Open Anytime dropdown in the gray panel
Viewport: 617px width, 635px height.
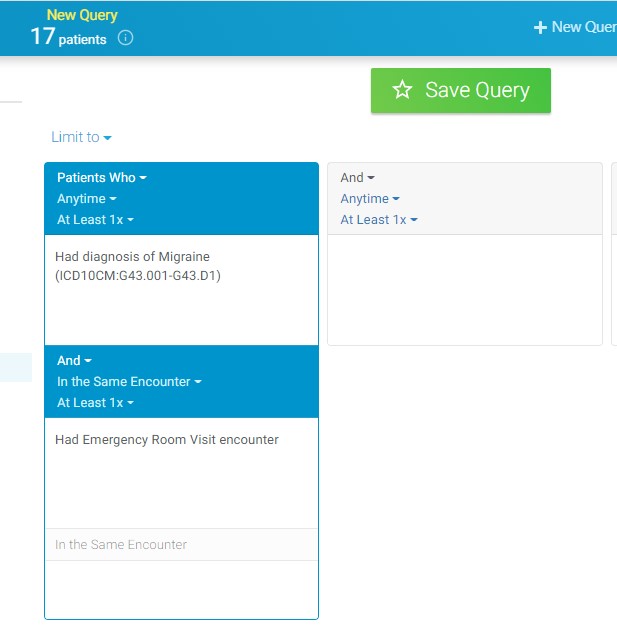(369, 199)
